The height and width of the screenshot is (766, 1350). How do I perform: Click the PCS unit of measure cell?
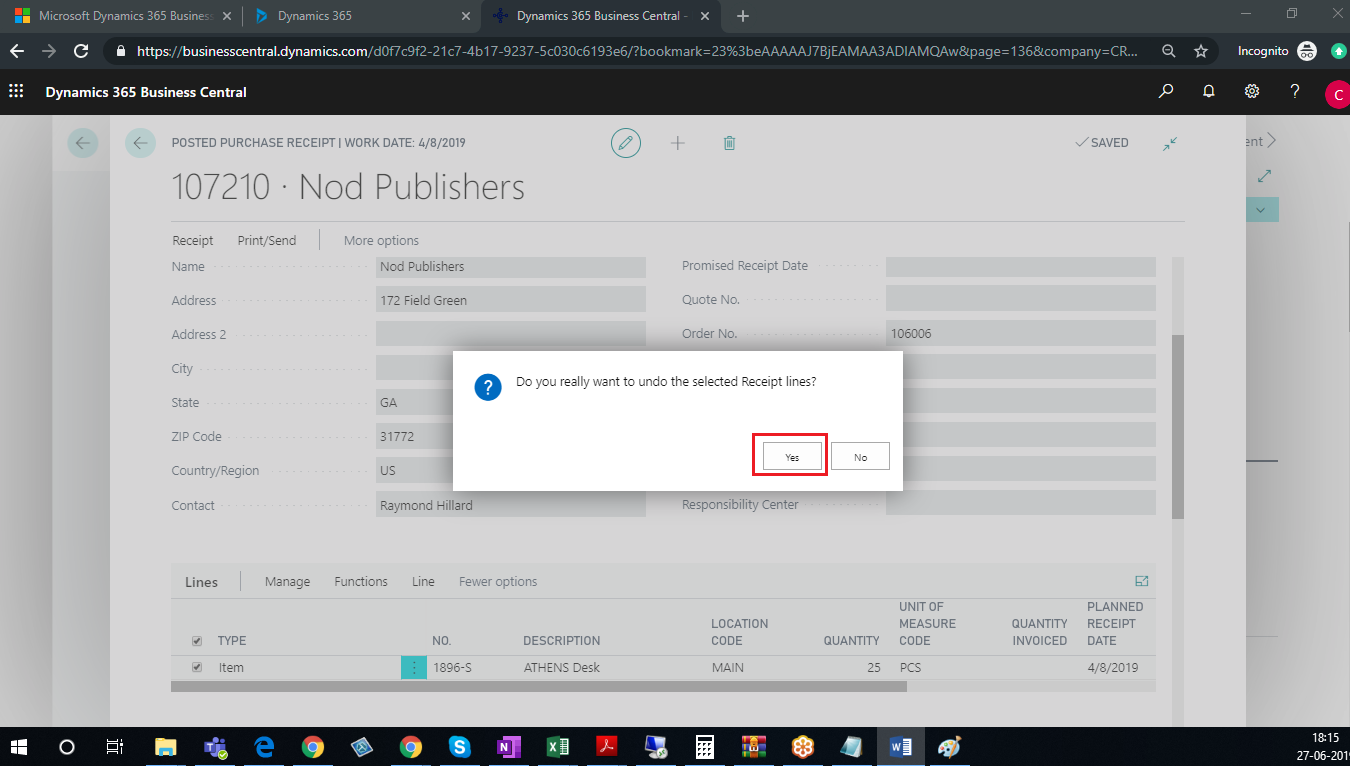pos(910,667)
